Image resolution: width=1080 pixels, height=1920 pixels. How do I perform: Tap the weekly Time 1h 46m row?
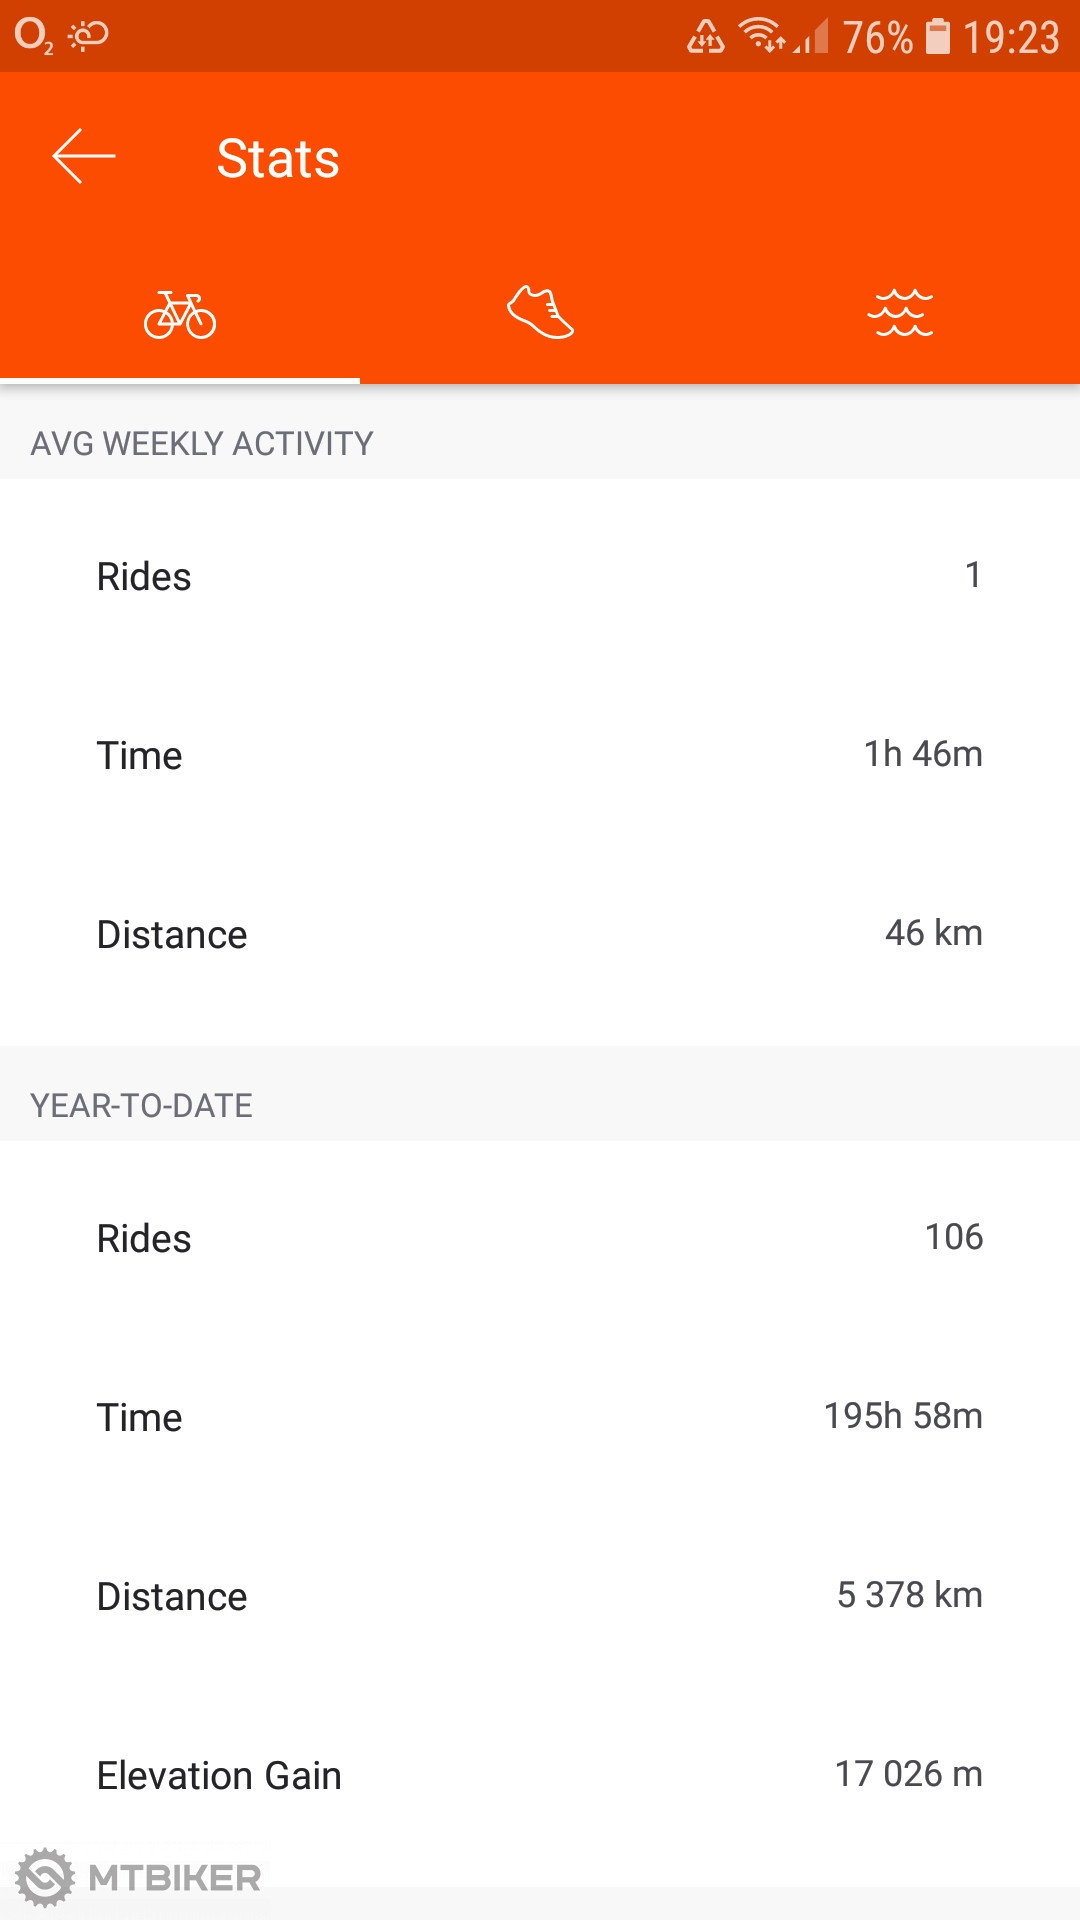coord(540,755)
